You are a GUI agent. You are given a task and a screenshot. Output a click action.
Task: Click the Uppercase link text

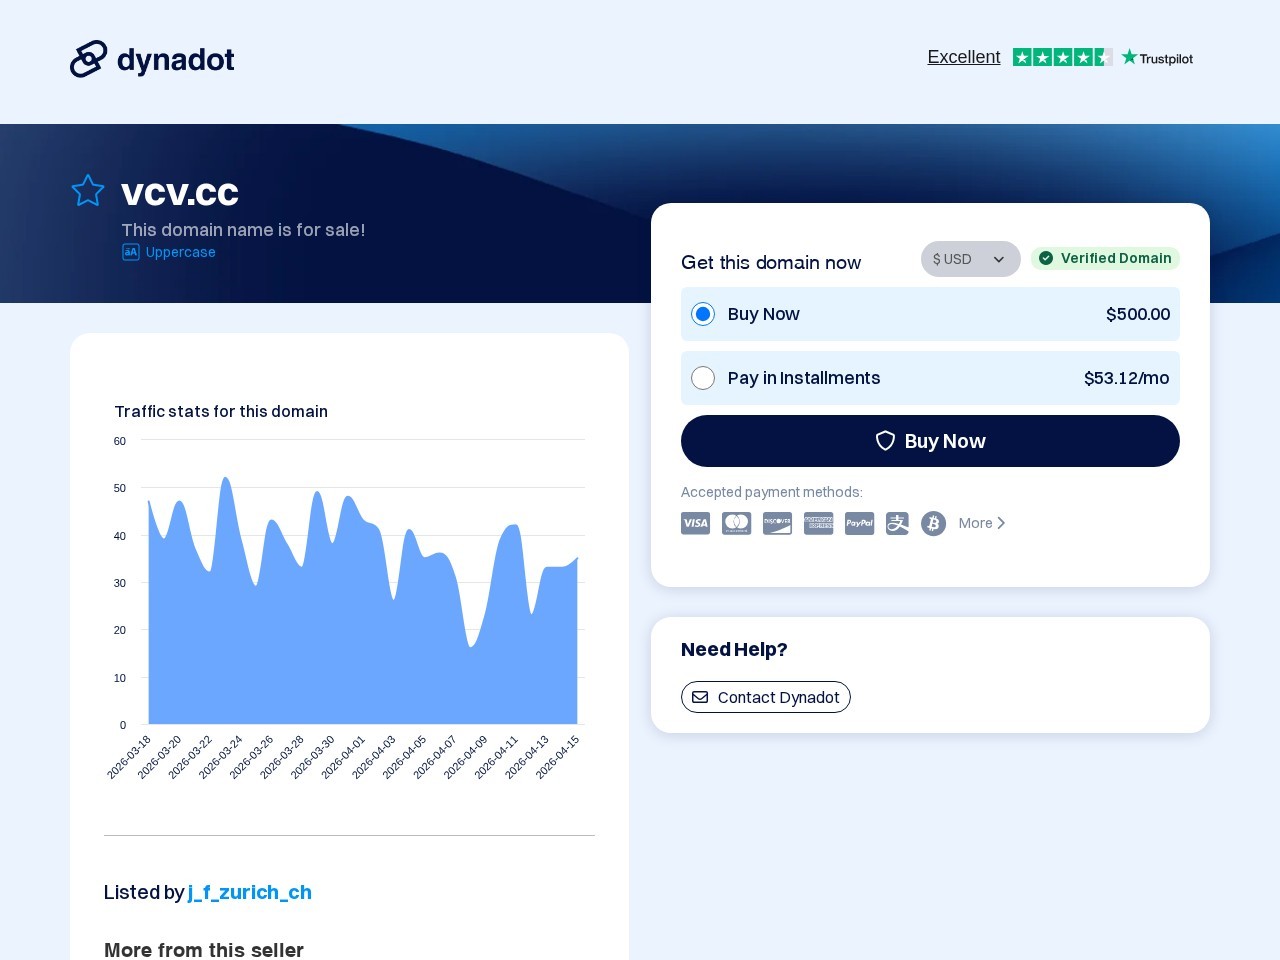point(181,252)
